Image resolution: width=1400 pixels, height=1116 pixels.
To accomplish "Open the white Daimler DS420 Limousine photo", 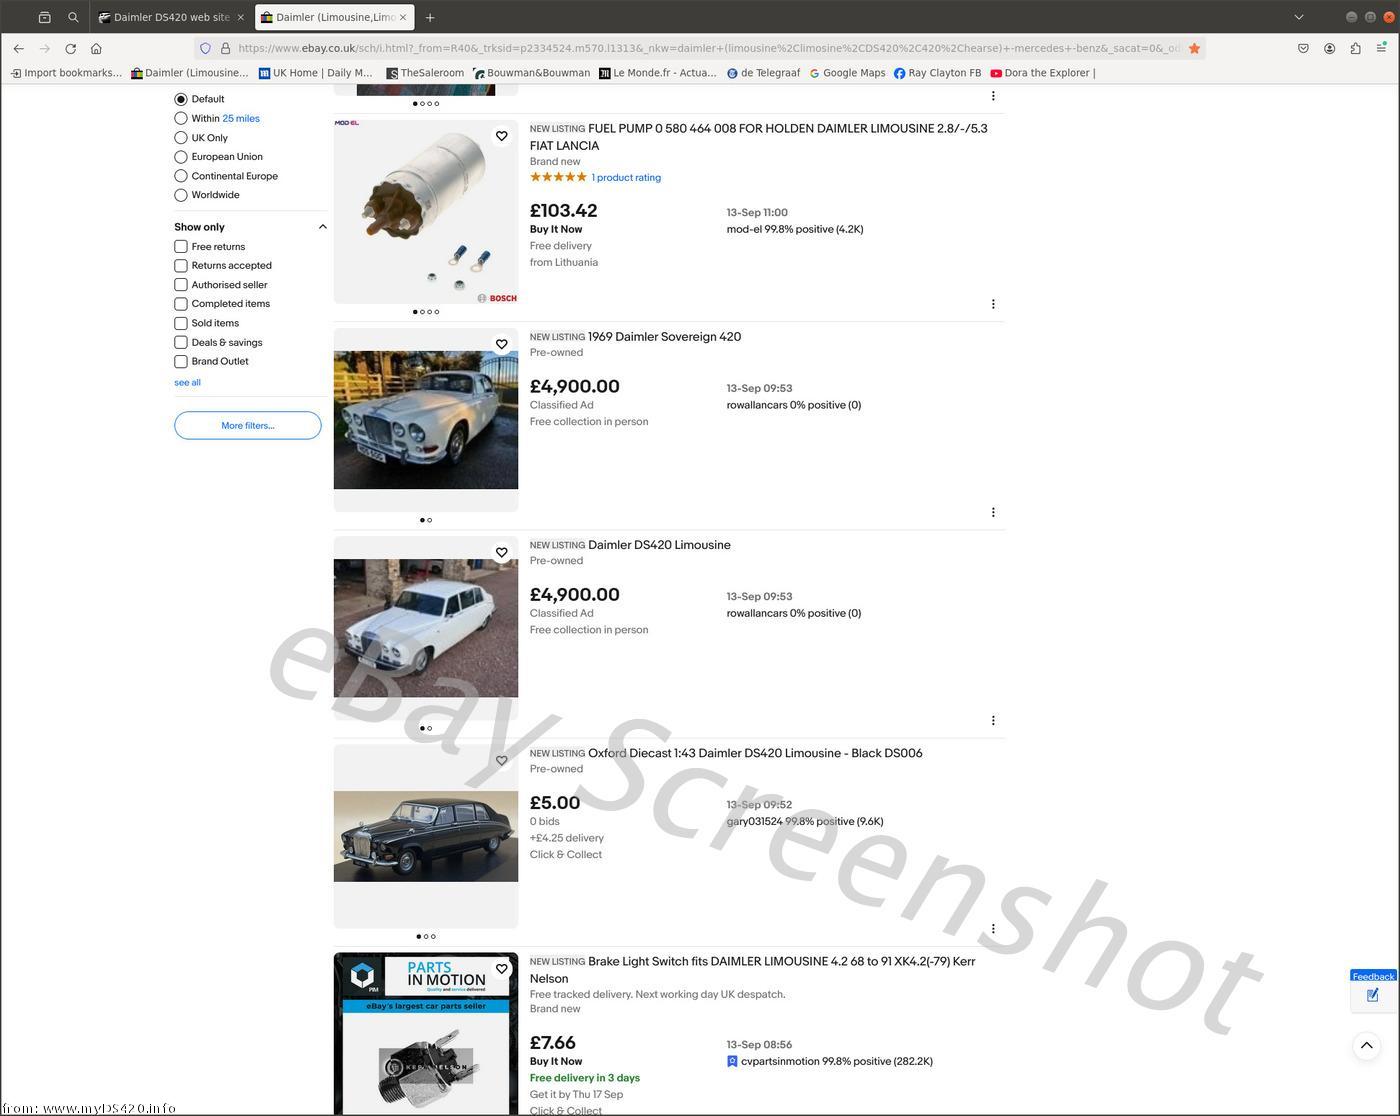I will tap(426, 628).
